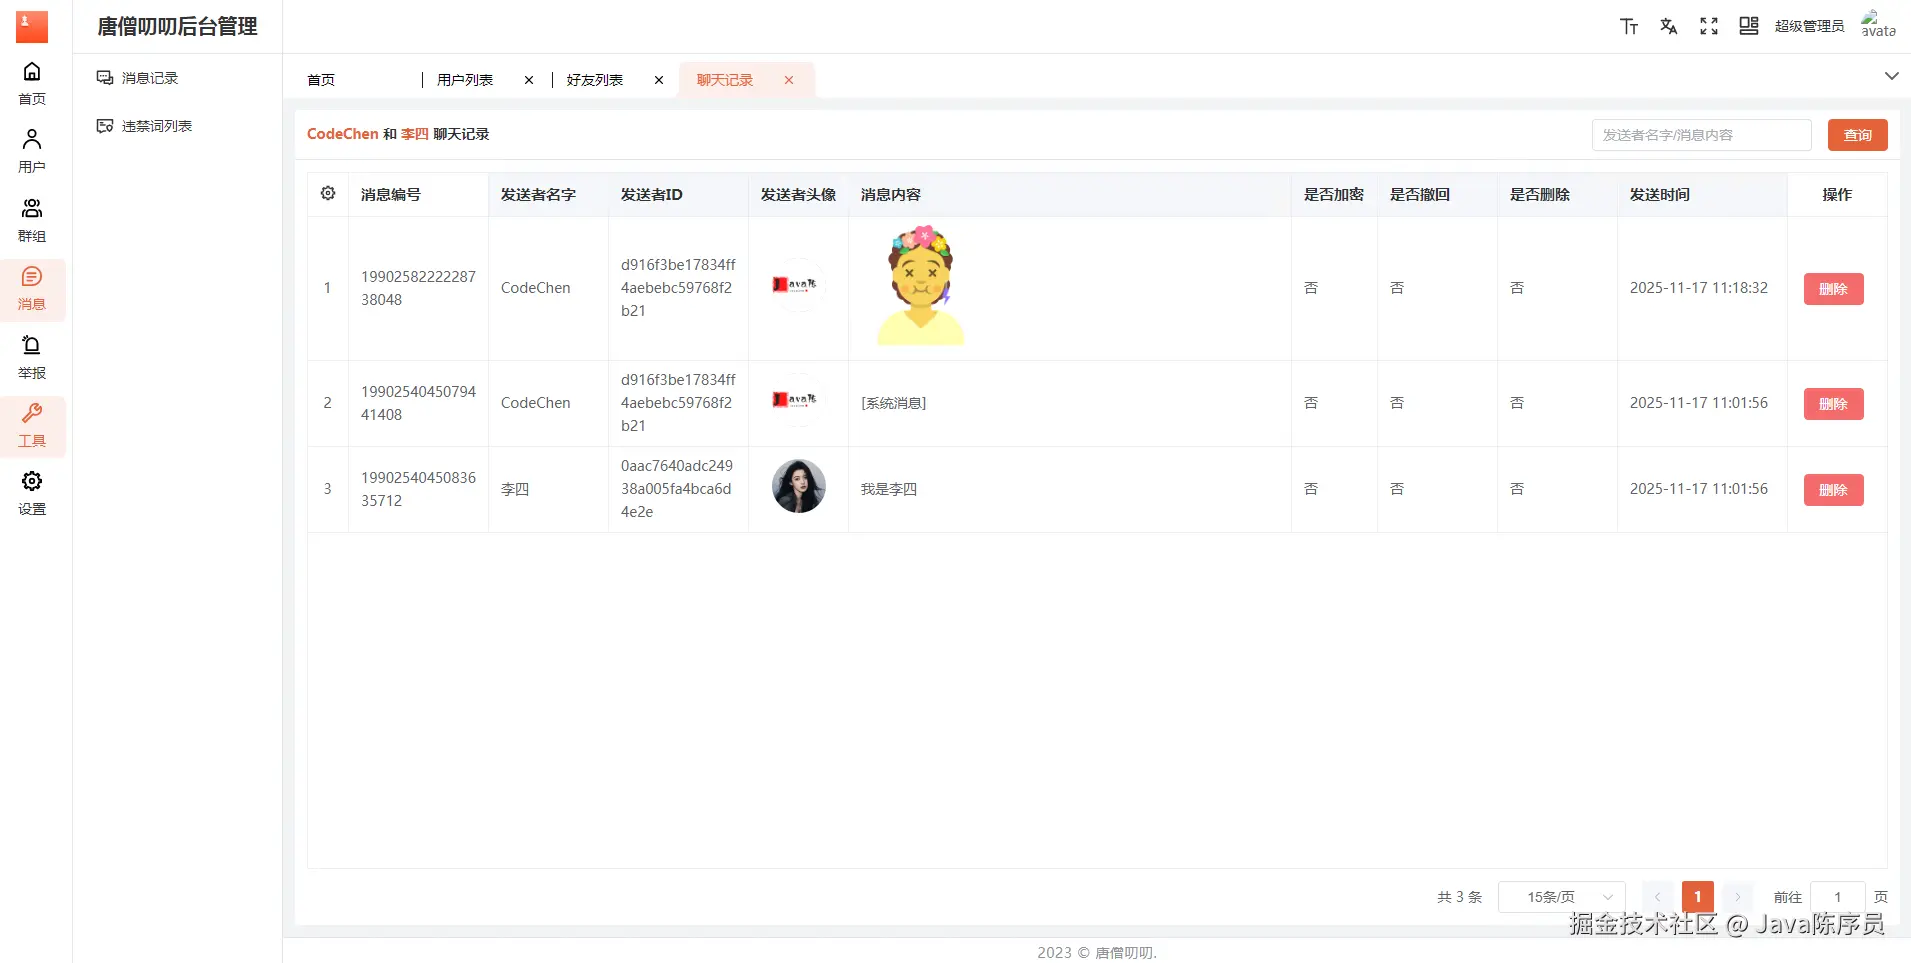Screen dimensions: 1911x963
Task: Click sender name 李四 in row 3
Action: pos(514,489)
